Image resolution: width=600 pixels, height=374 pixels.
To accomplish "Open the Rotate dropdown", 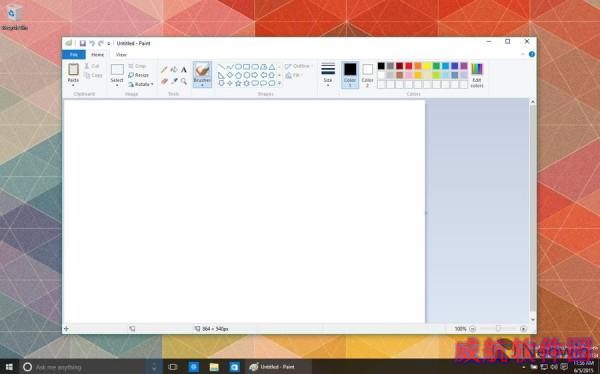I will [x=141, y=84].
